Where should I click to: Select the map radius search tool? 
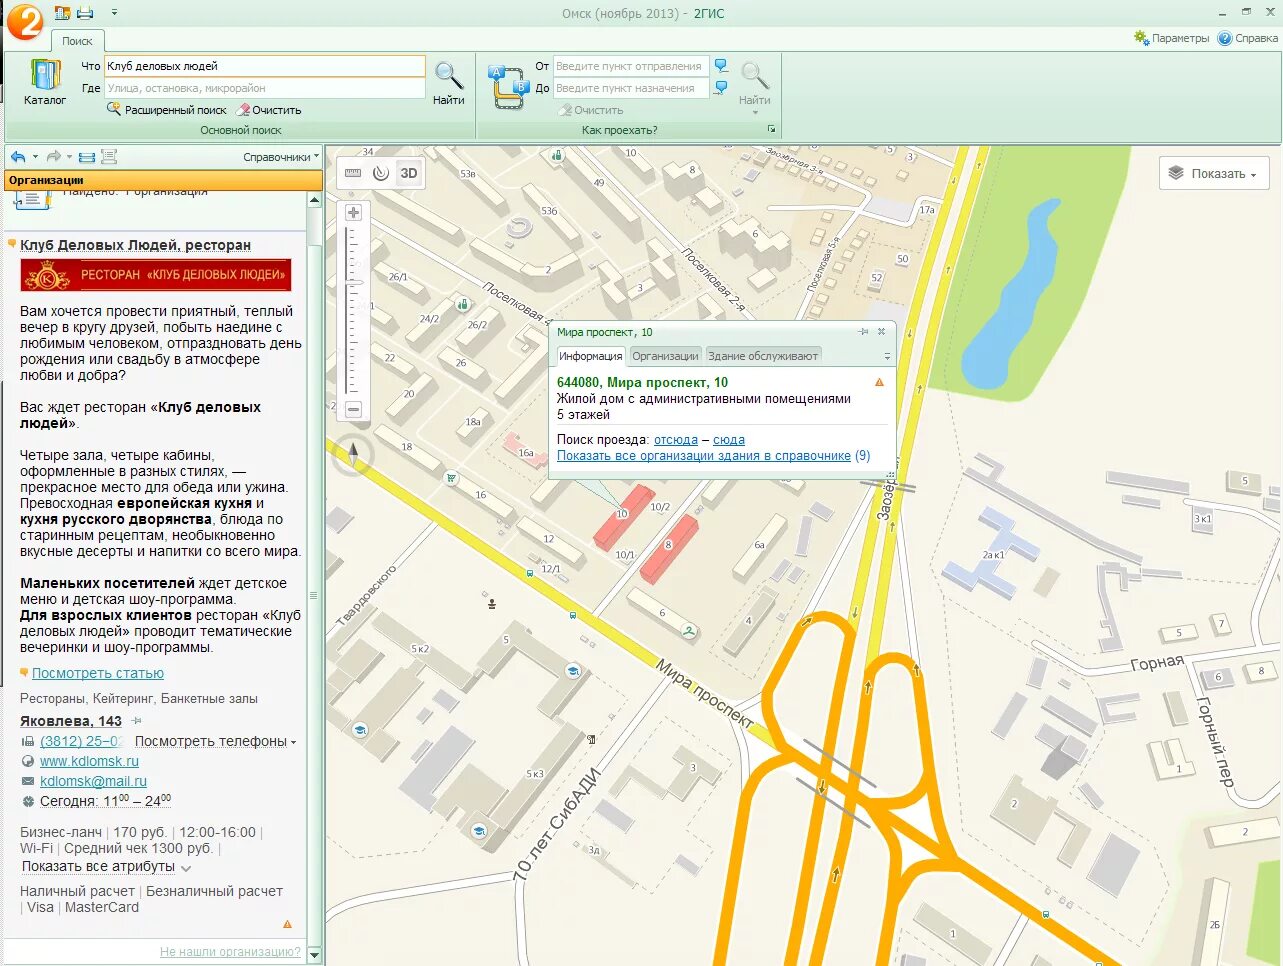(x=380, y=173)
